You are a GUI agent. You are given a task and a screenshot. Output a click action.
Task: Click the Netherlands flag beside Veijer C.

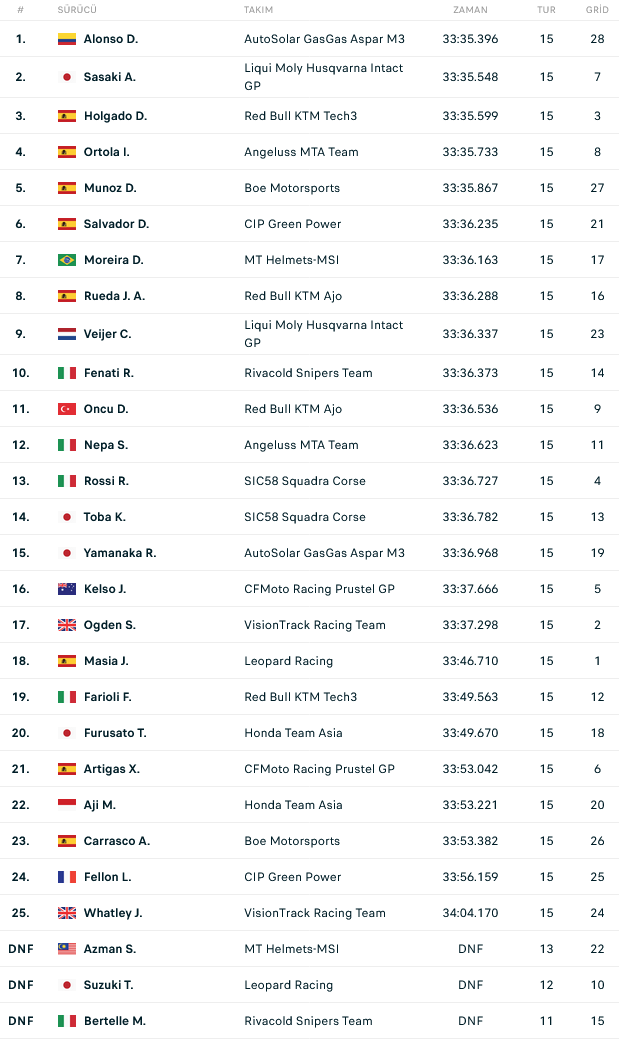pos(66,334)
